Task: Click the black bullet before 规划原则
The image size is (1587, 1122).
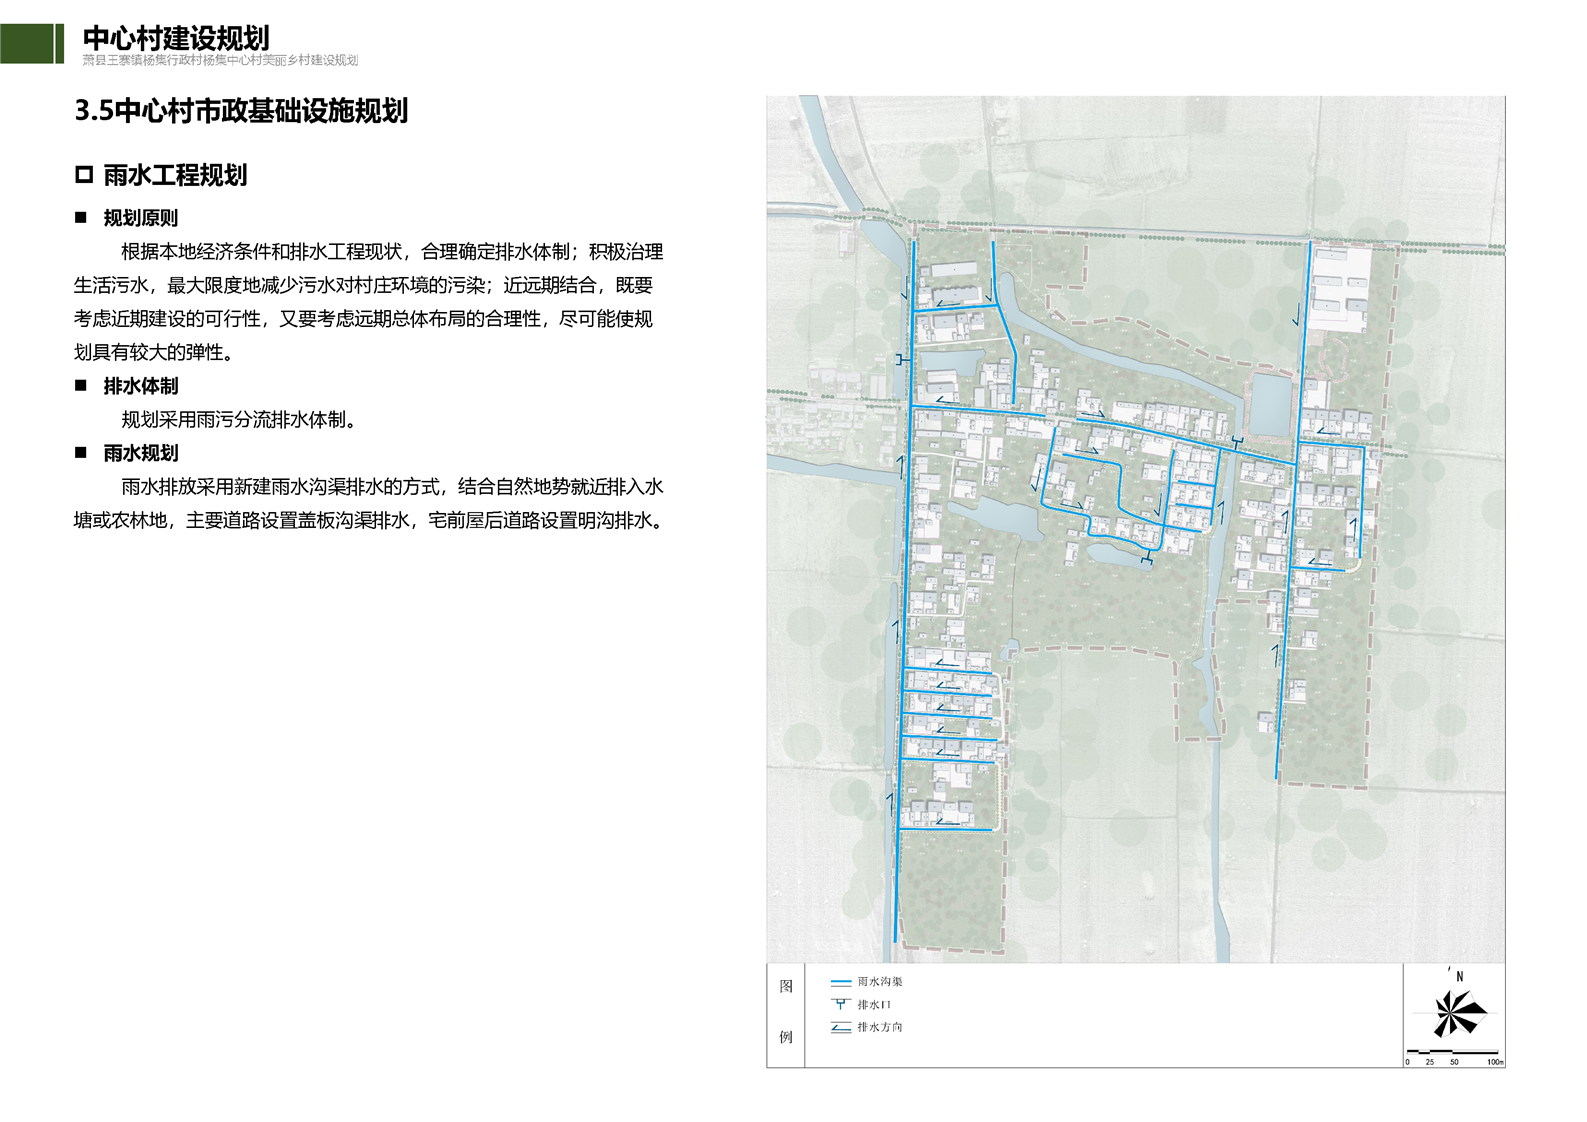Action: pyautogui.click(x=81, y=218)
